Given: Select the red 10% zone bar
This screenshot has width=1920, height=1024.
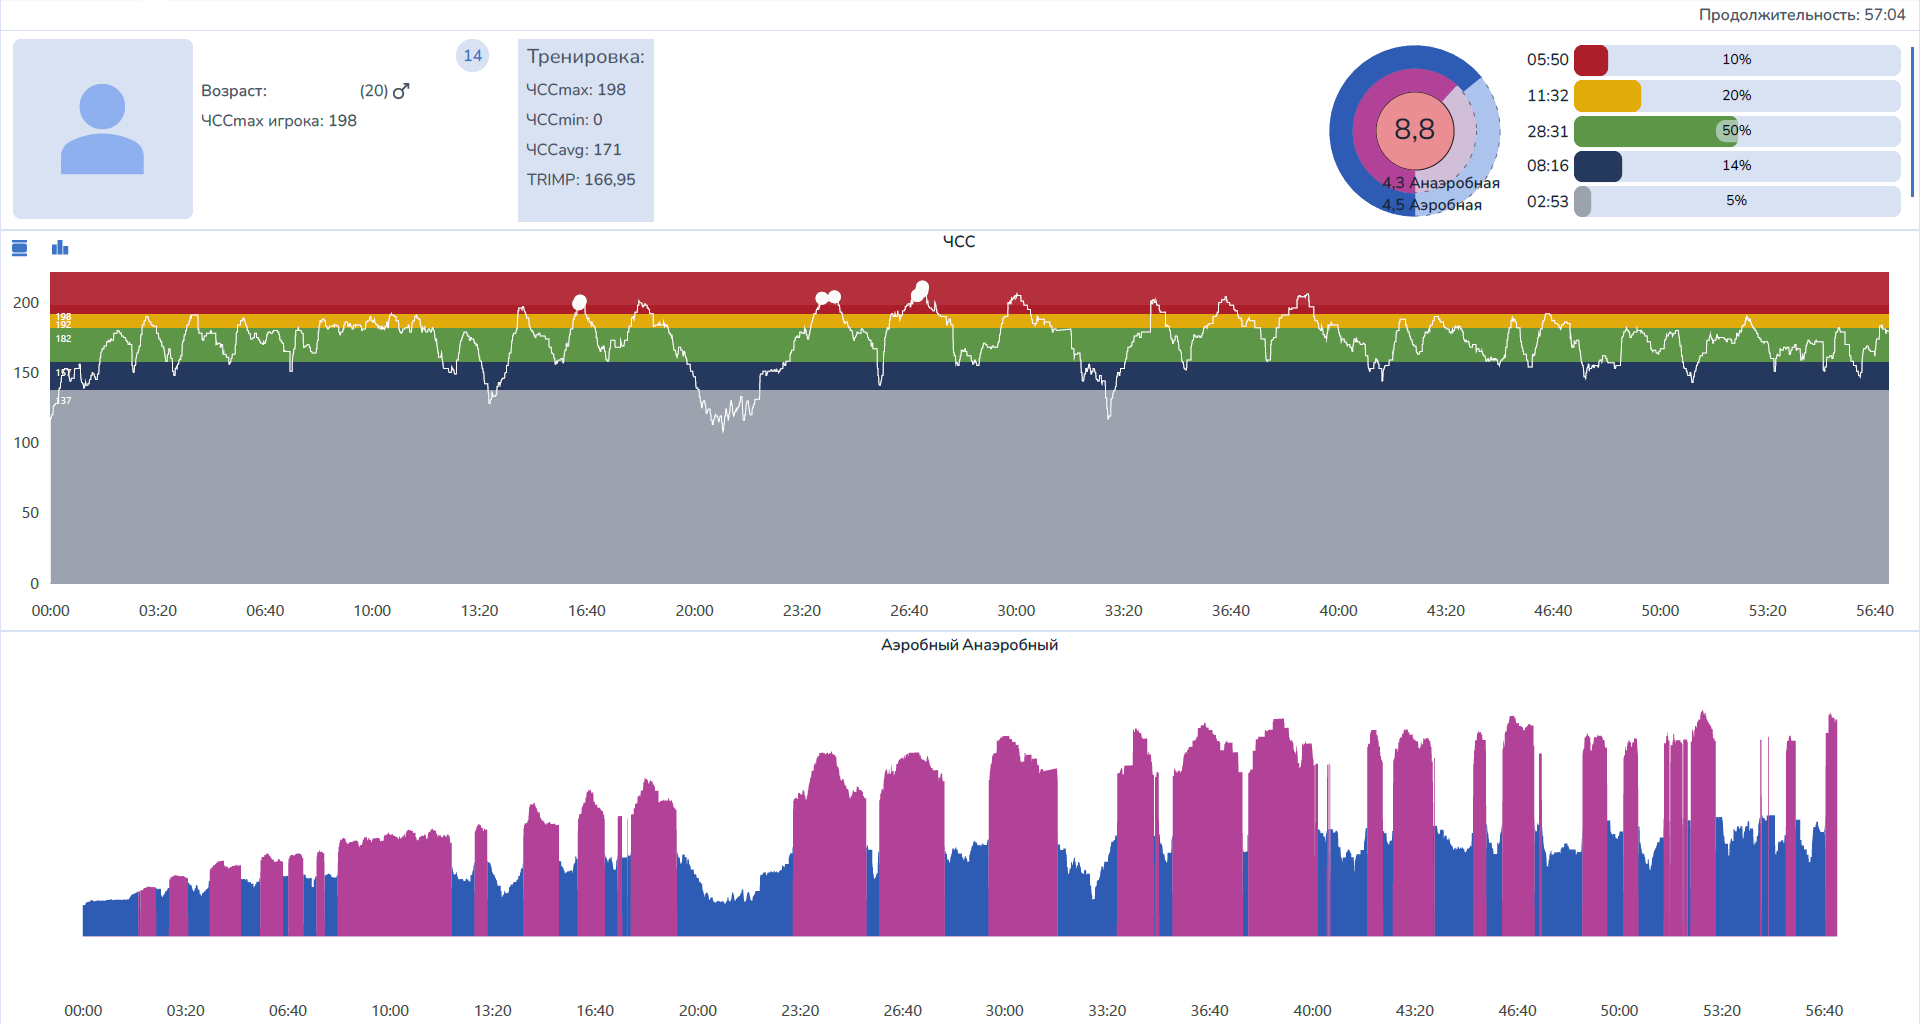Looking at the screenshot, I should pos(1591,60).
